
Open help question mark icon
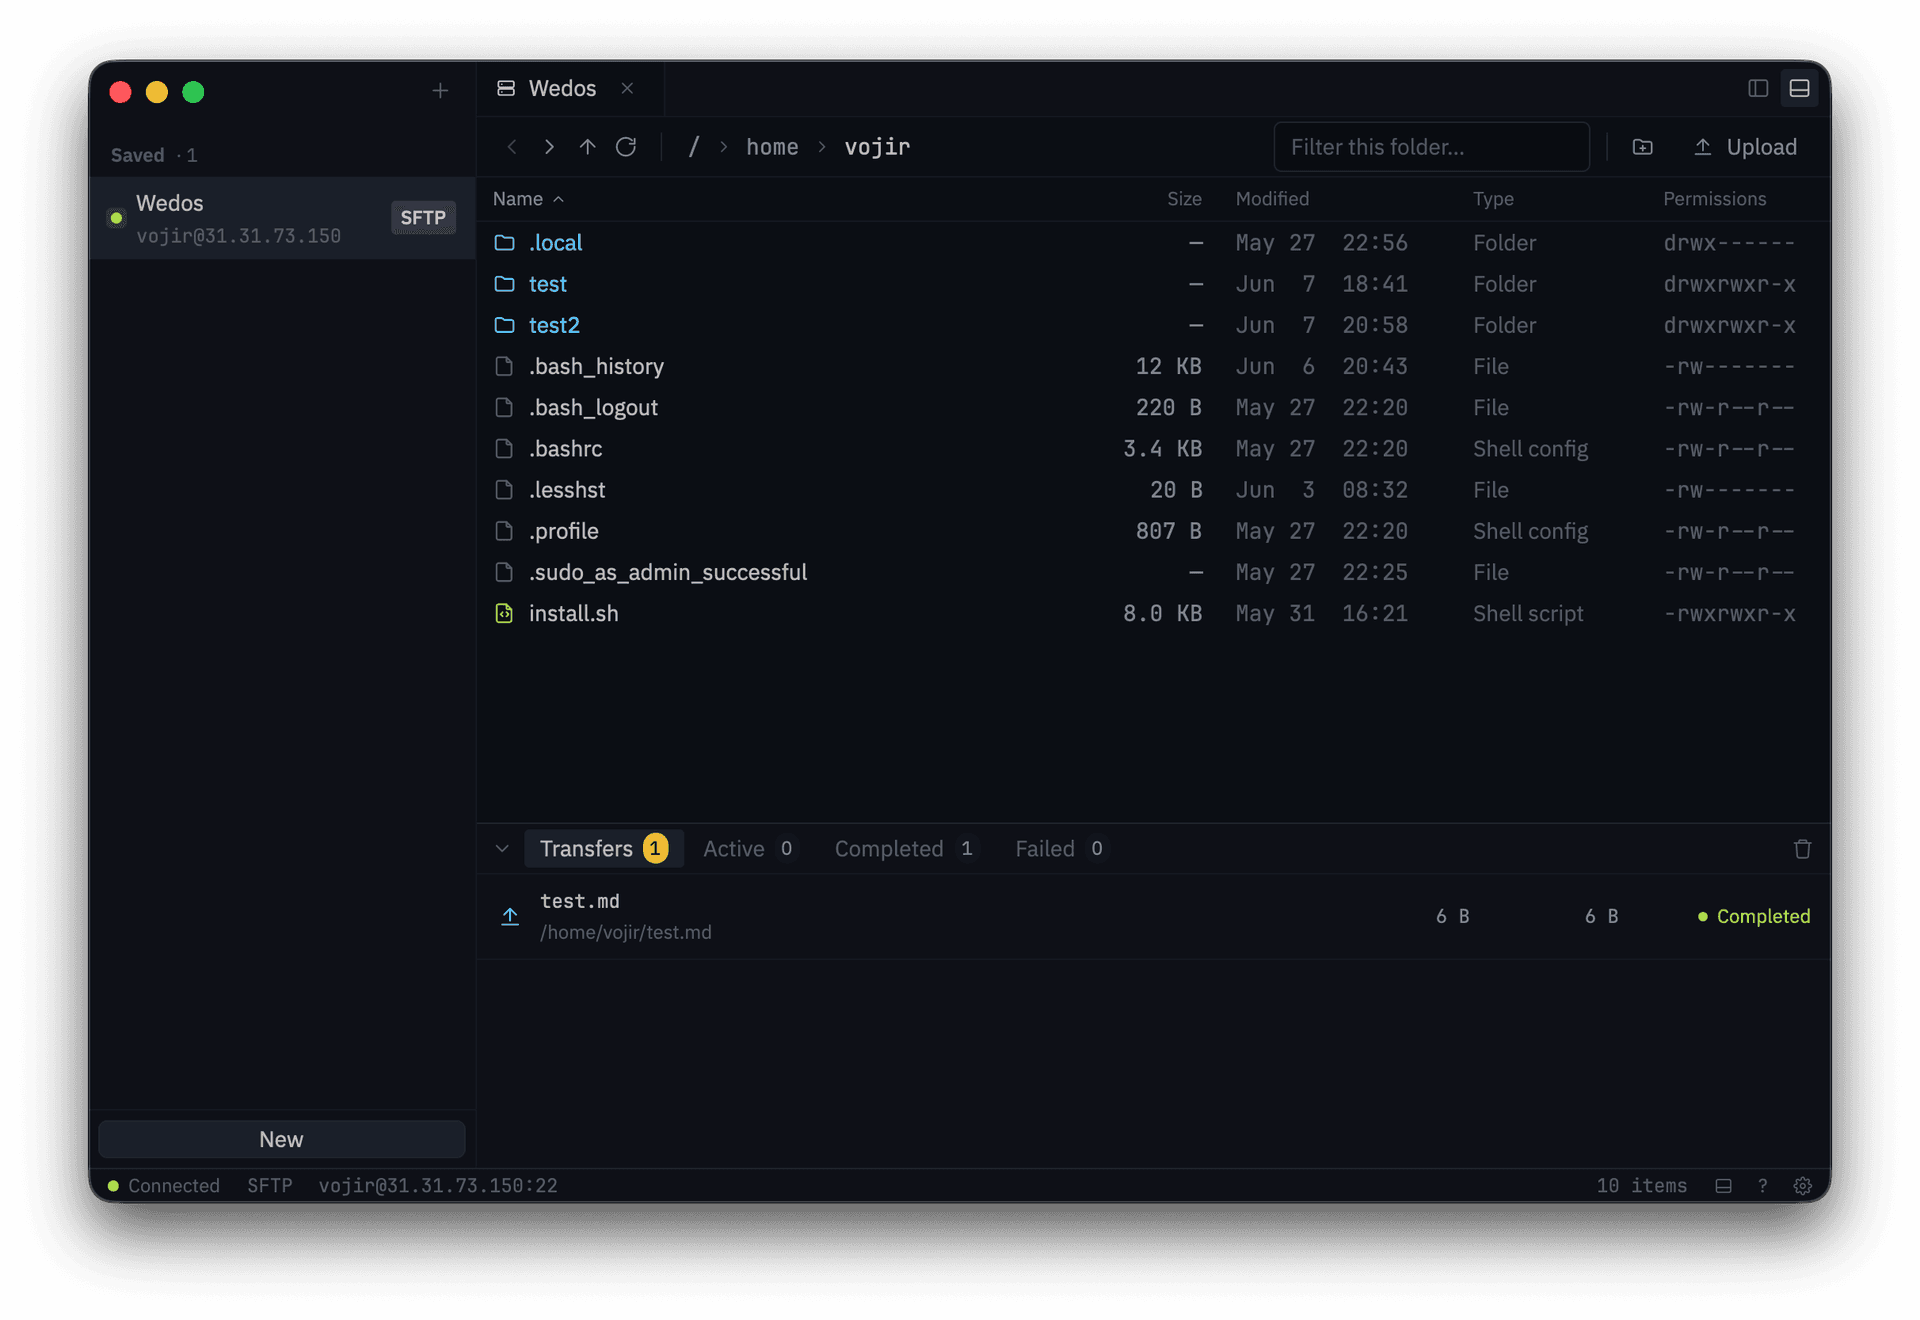tap(1762, 1186)
